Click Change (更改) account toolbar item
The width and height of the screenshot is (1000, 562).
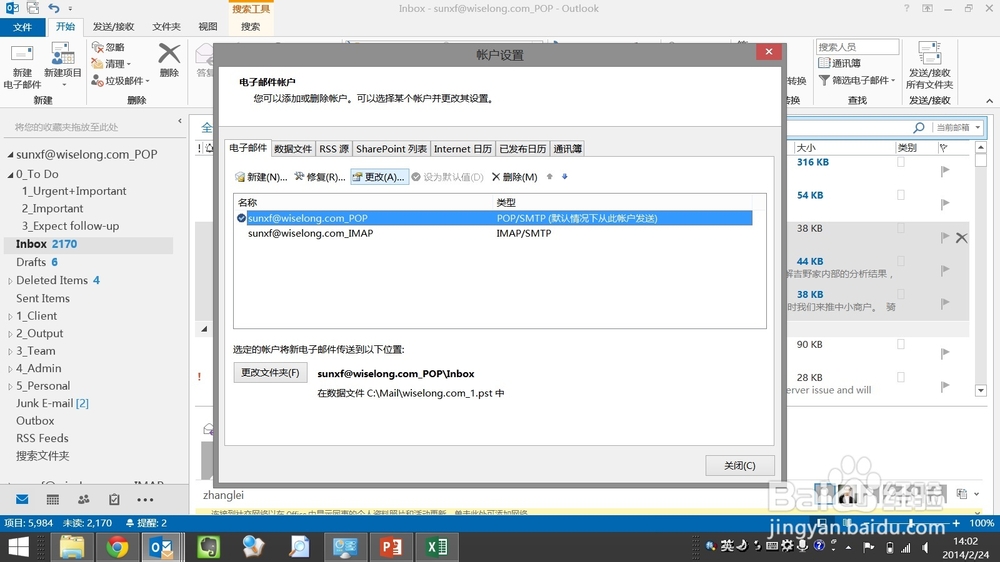click(x=379, y=177)
